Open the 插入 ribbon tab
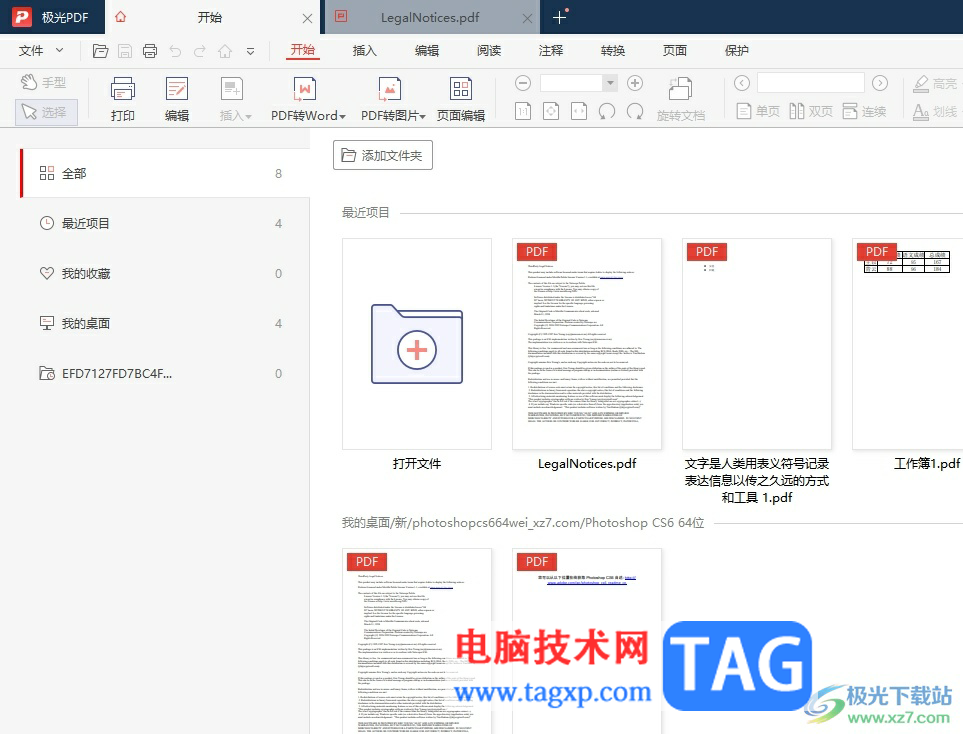Image resolution: width=963 pixels, height=734 pixels. [x=364, y=50]
